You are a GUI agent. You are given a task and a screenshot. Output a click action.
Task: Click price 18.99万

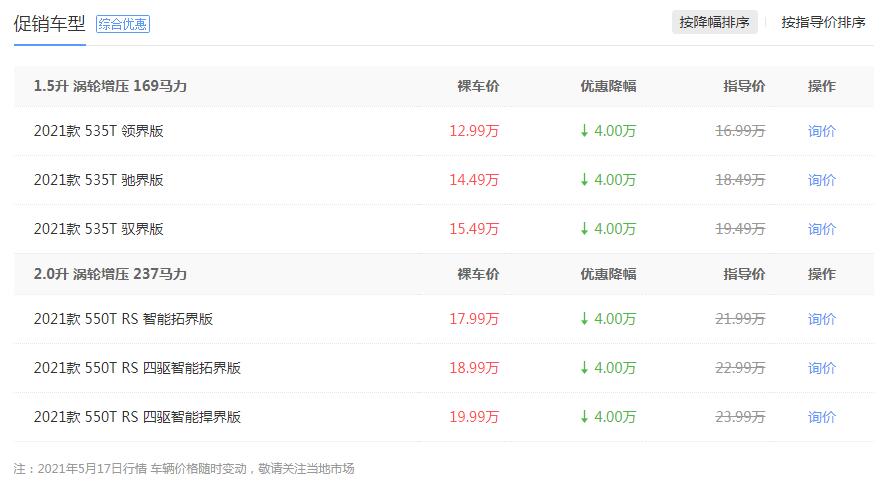474,368
